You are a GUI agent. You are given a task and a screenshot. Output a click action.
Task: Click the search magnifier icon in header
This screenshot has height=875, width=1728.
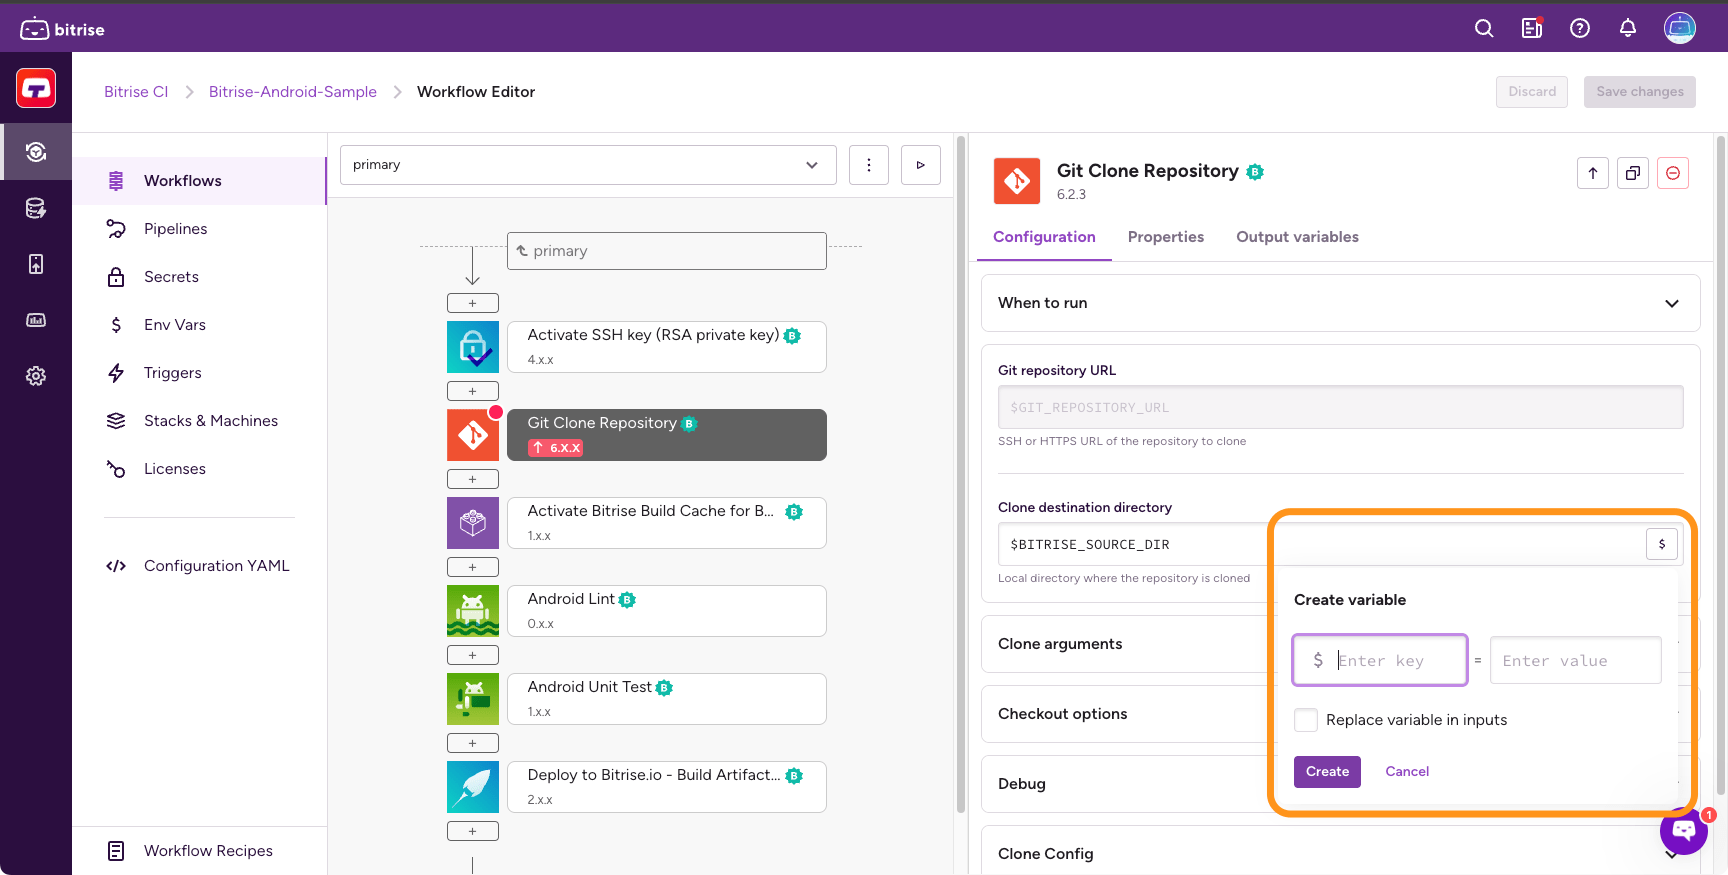pyautogui.click(x=1484, y=29)
